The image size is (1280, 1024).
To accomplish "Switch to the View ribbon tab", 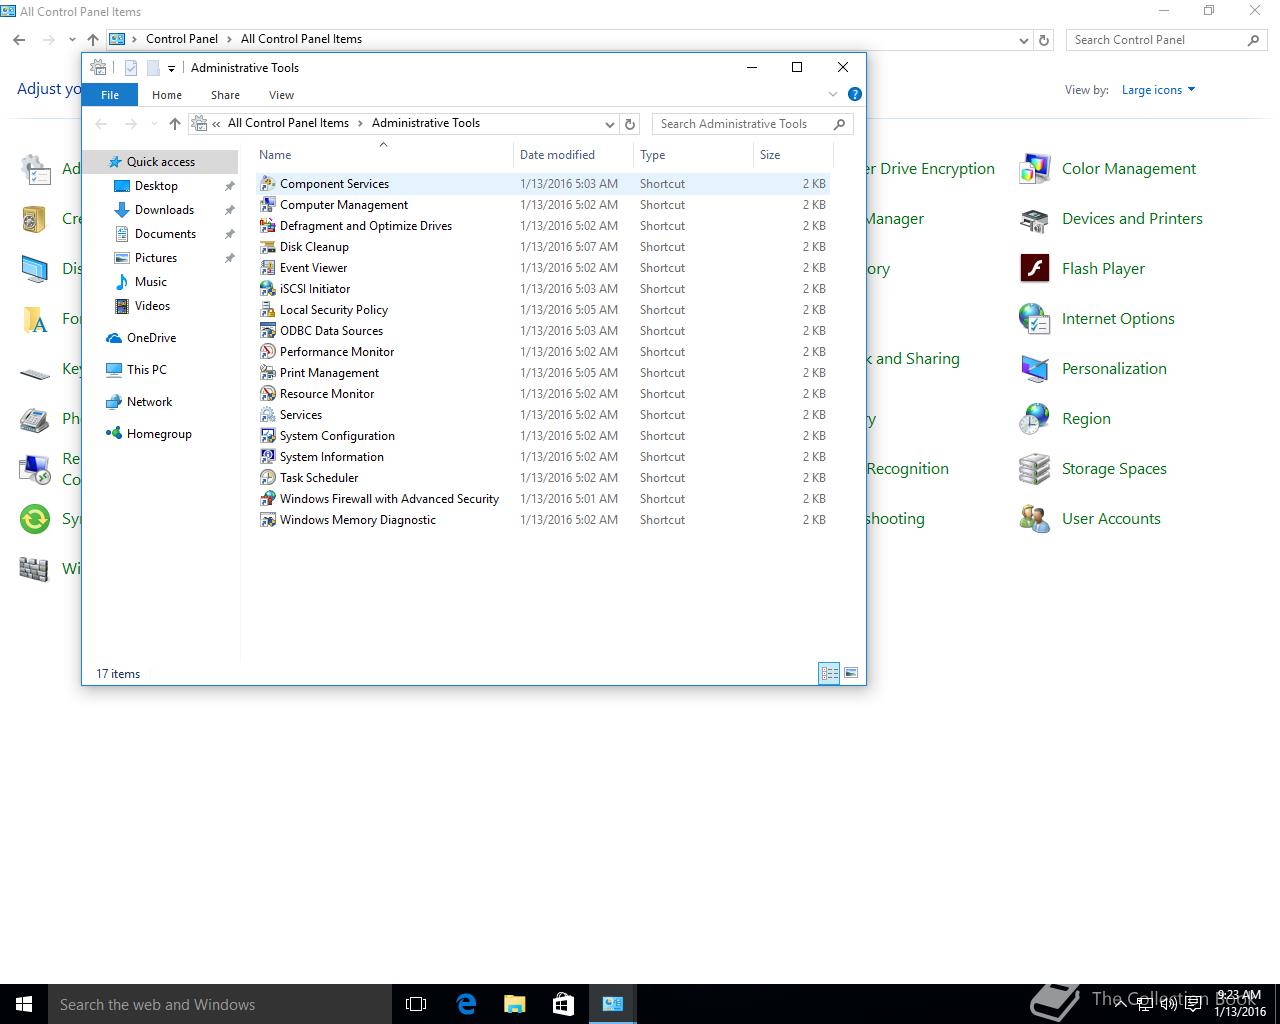I will (x=281, y=95).
